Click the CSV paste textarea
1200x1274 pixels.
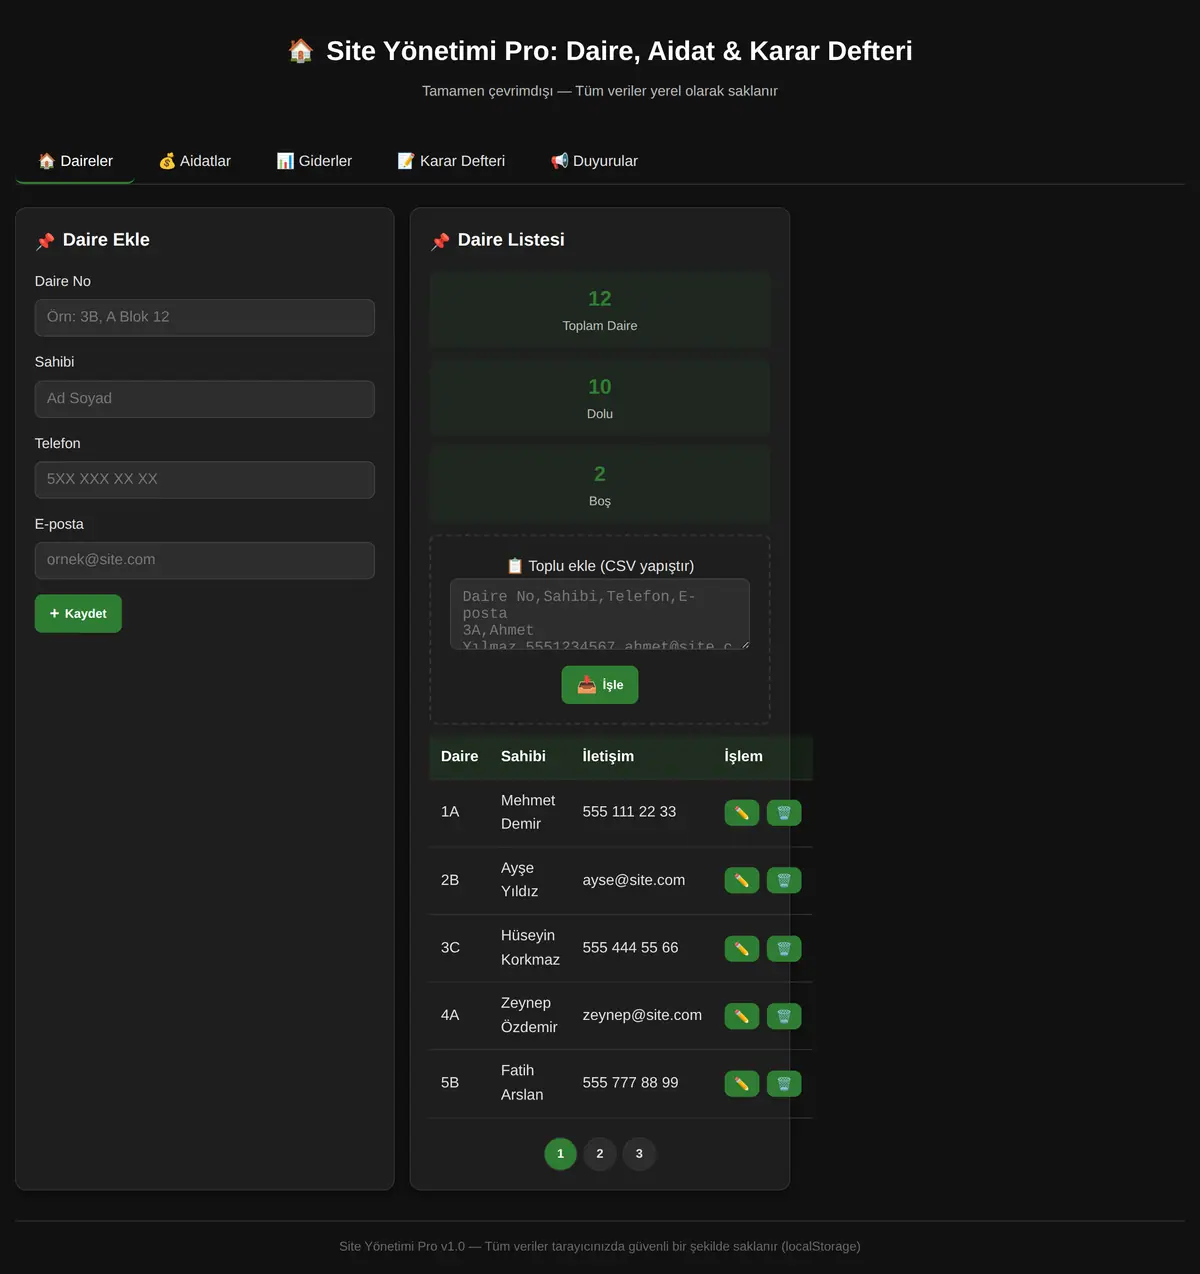(600, 614)
